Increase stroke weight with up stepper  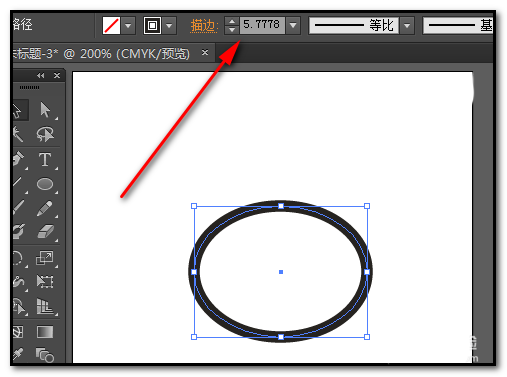[232, 21]
